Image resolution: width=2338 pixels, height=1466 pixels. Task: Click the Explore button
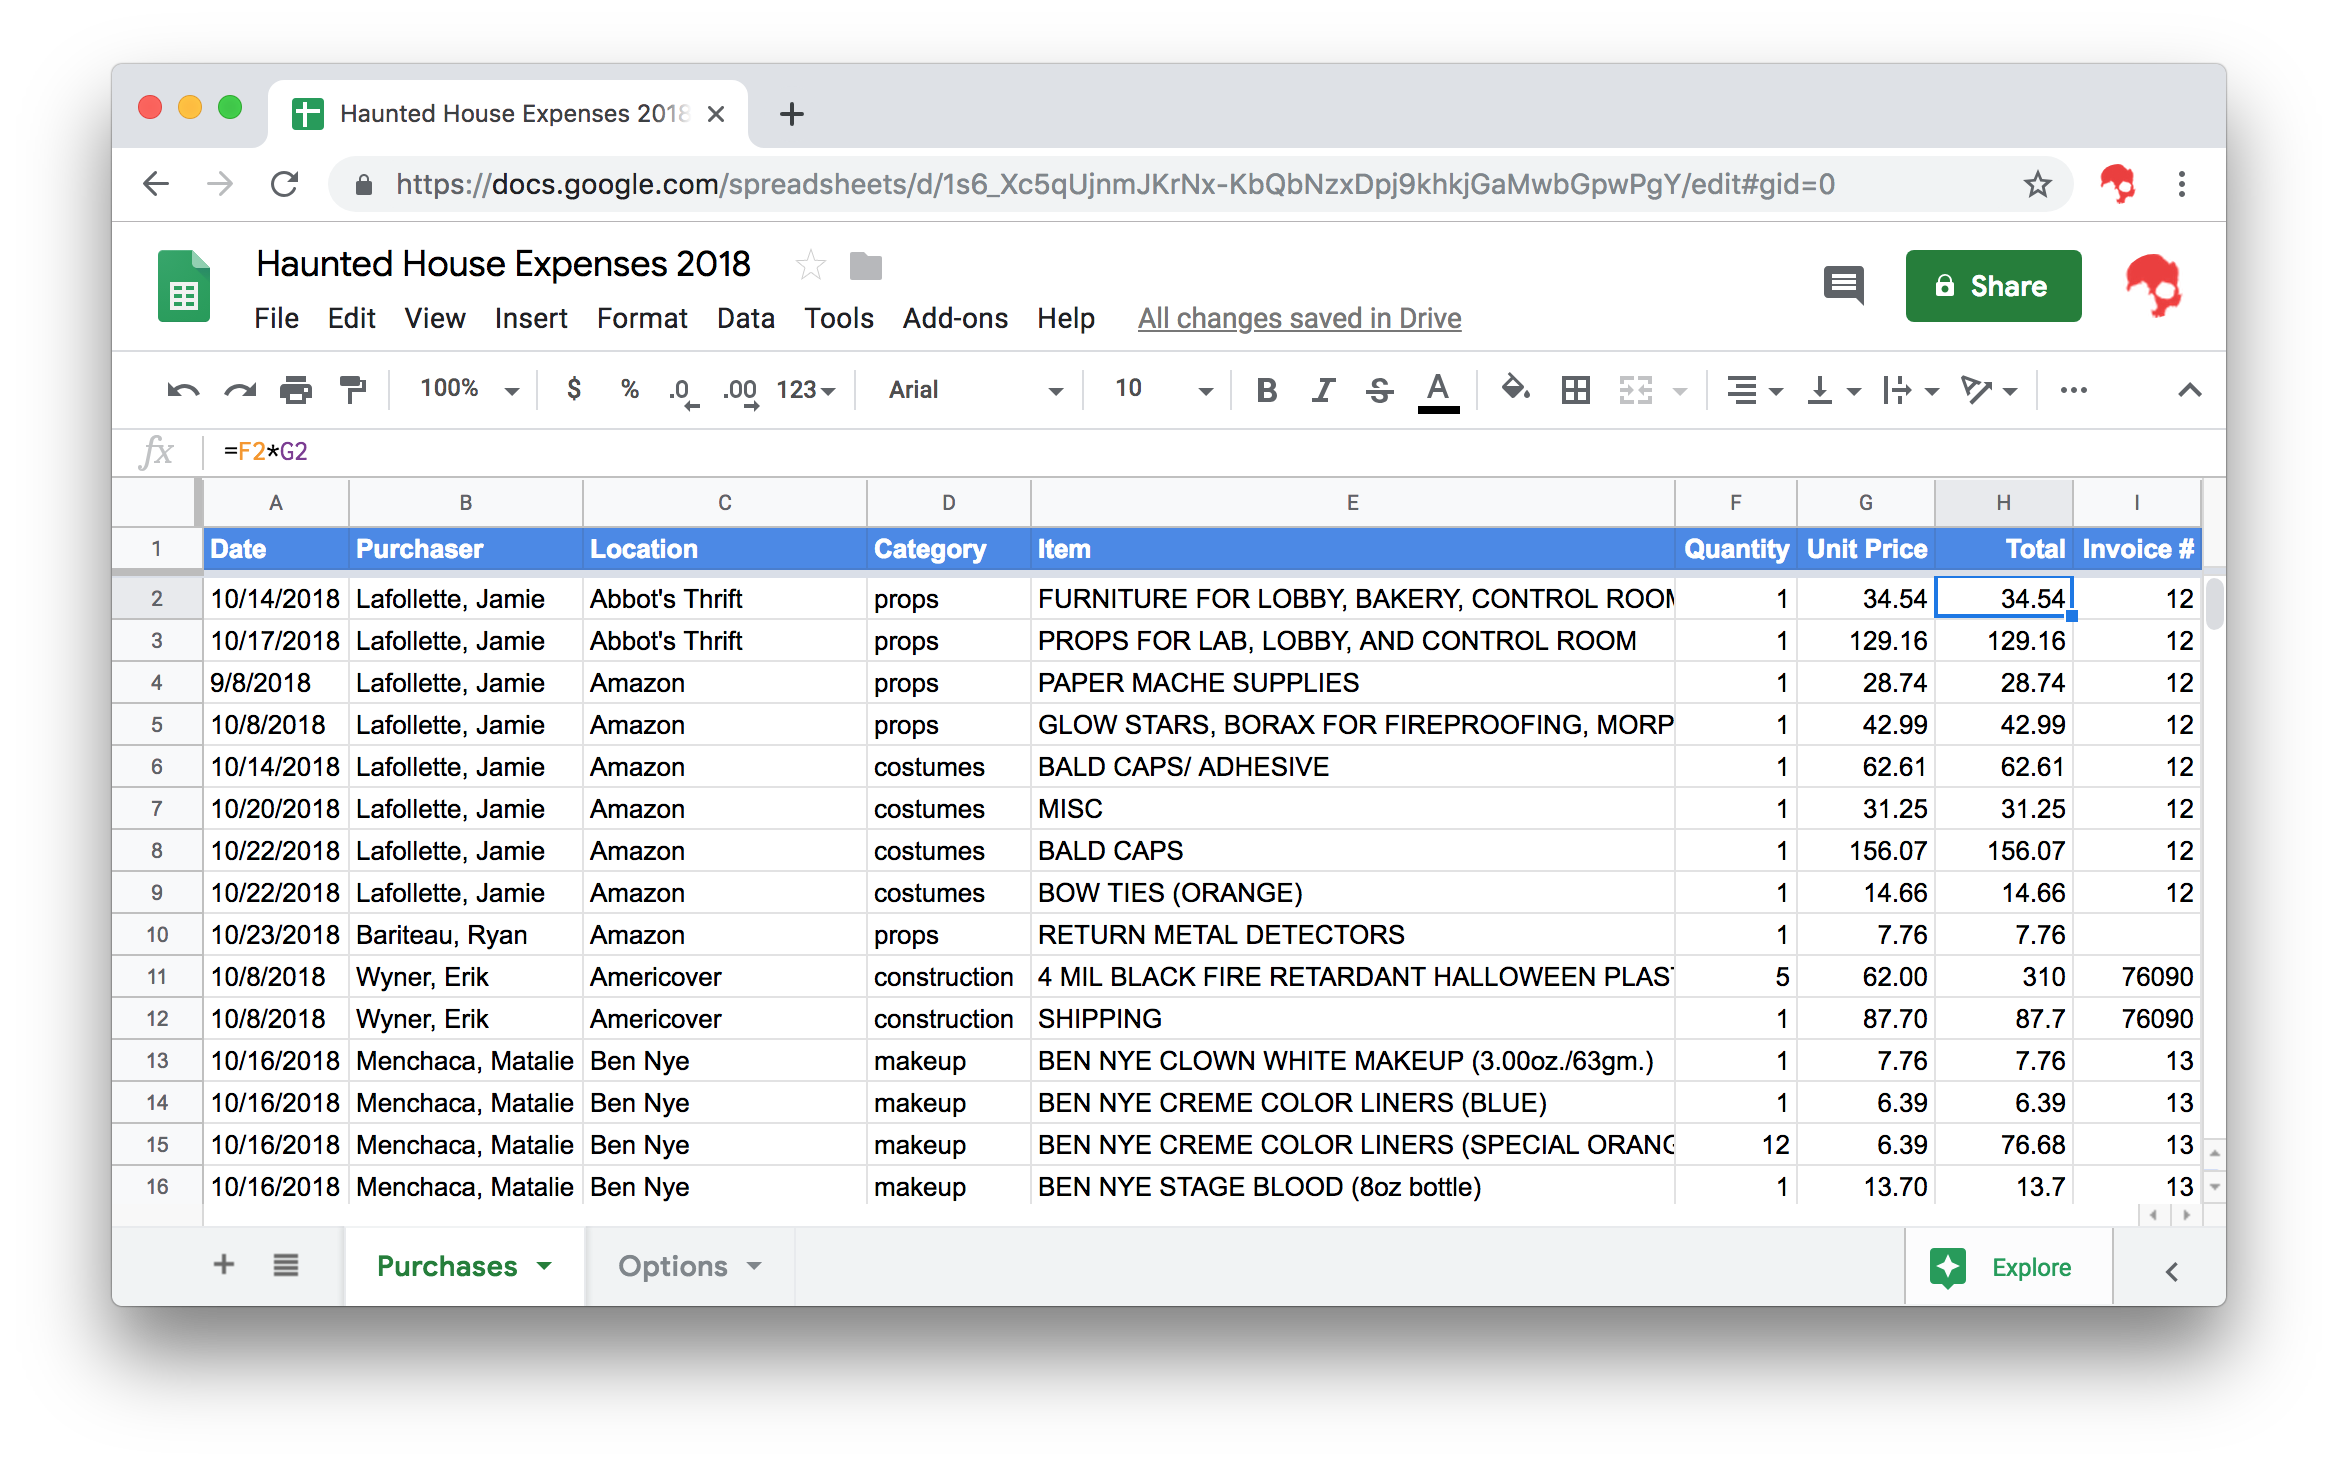pyautogui.click(x=2008, y=1267)
